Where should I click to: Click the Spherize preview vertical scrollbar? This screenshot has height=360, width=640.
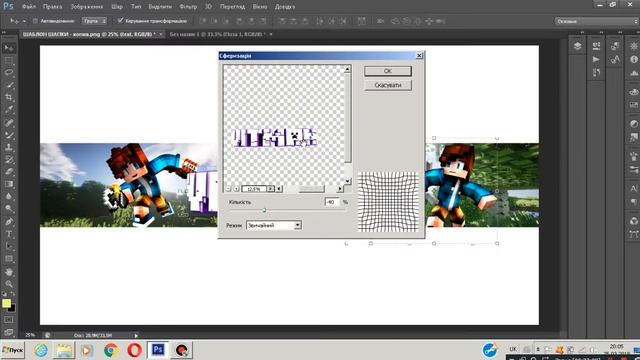tap(348, 124)
